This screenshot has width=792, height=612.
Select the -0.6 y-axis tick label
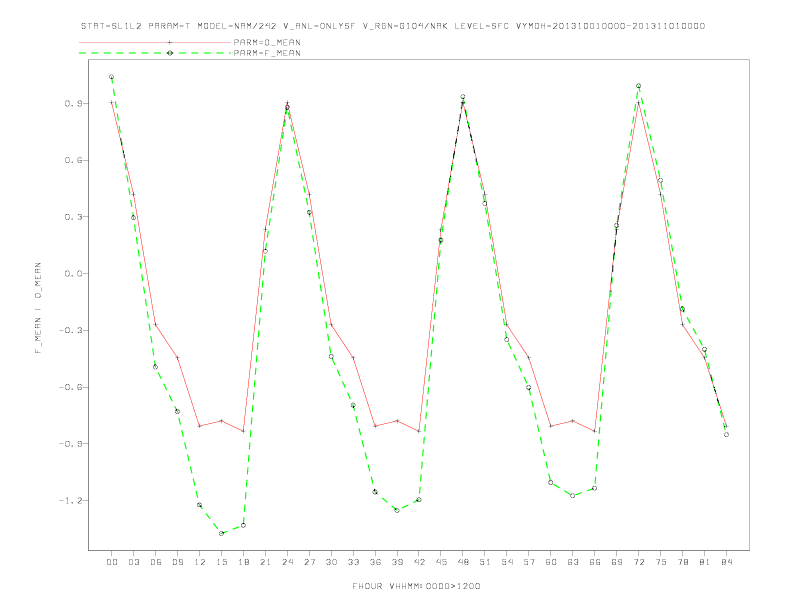click(x=71, y=387)
